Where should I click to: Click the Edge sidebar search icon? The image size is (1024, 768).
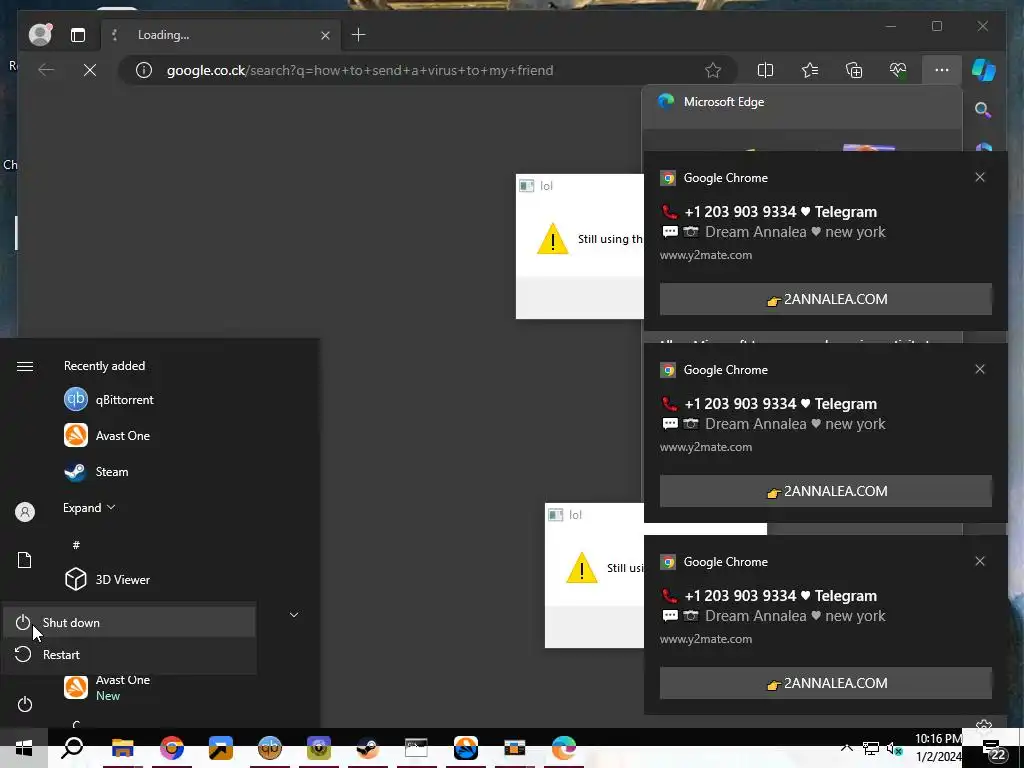tap(983, 110)
